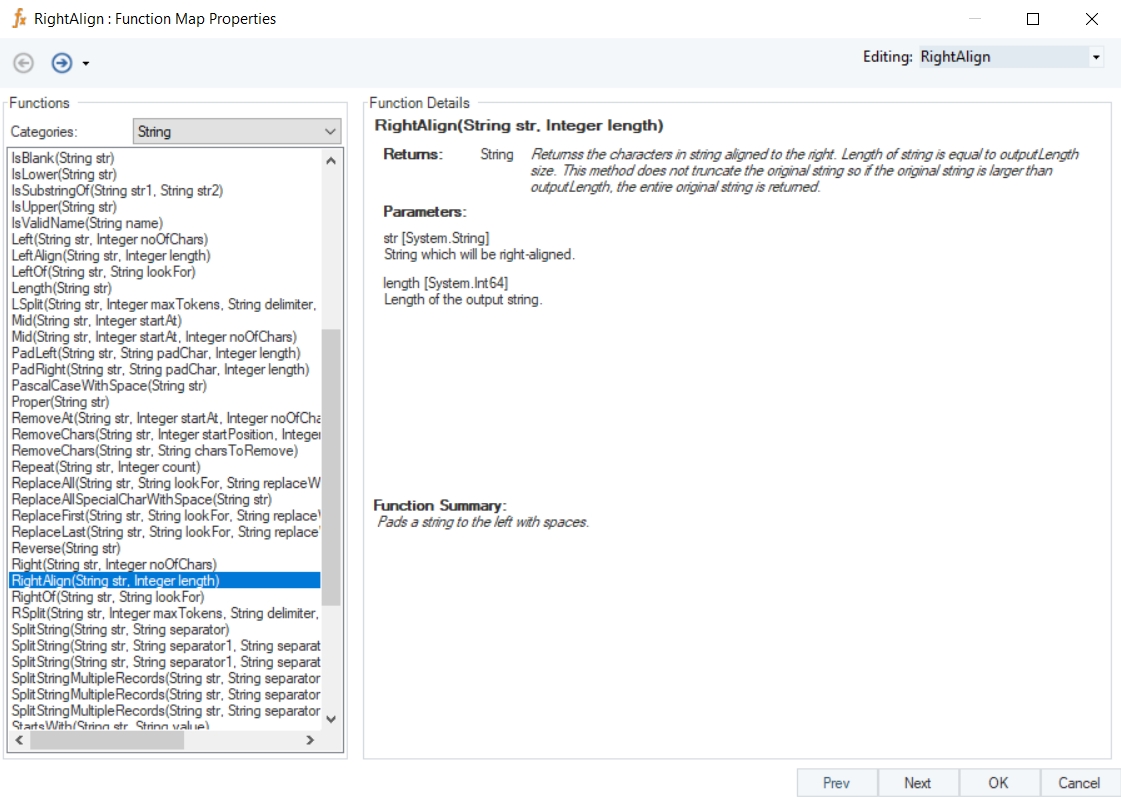The height and width of the screenshot is (797, 1121).
Task: Click the horizontal scroll right arrow
Action: point(310,741)
